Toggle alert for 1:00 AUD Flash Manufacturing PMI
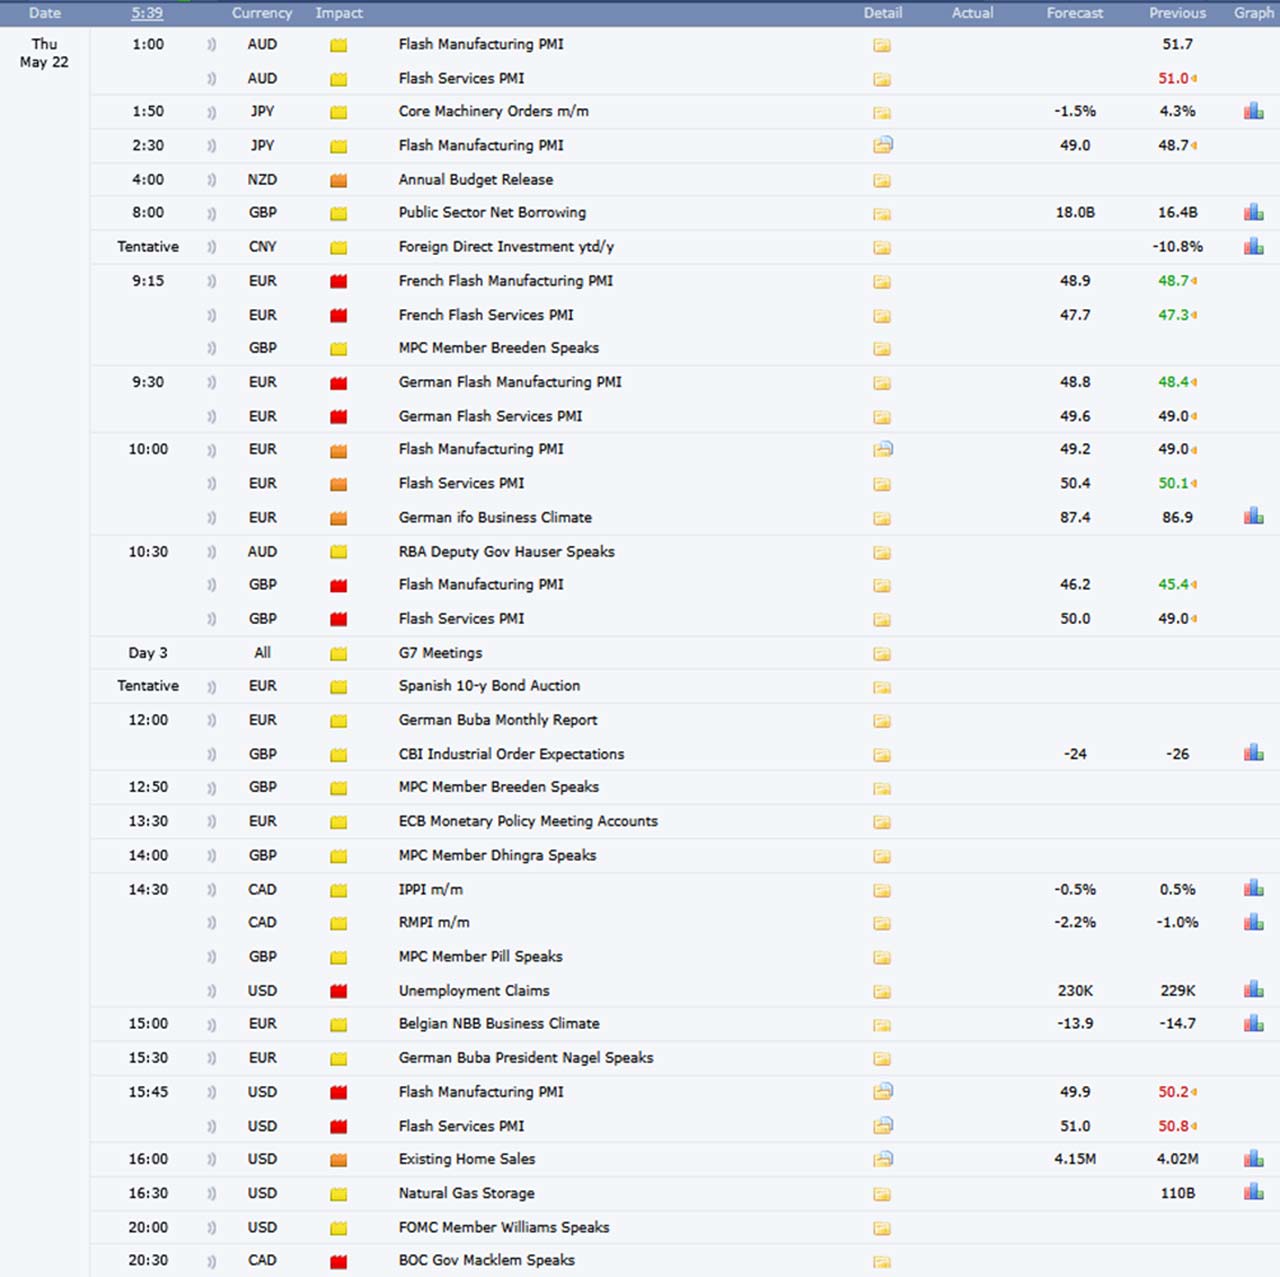The width and height of the screenshot is (1280, 1277). (x=211, y=45)
